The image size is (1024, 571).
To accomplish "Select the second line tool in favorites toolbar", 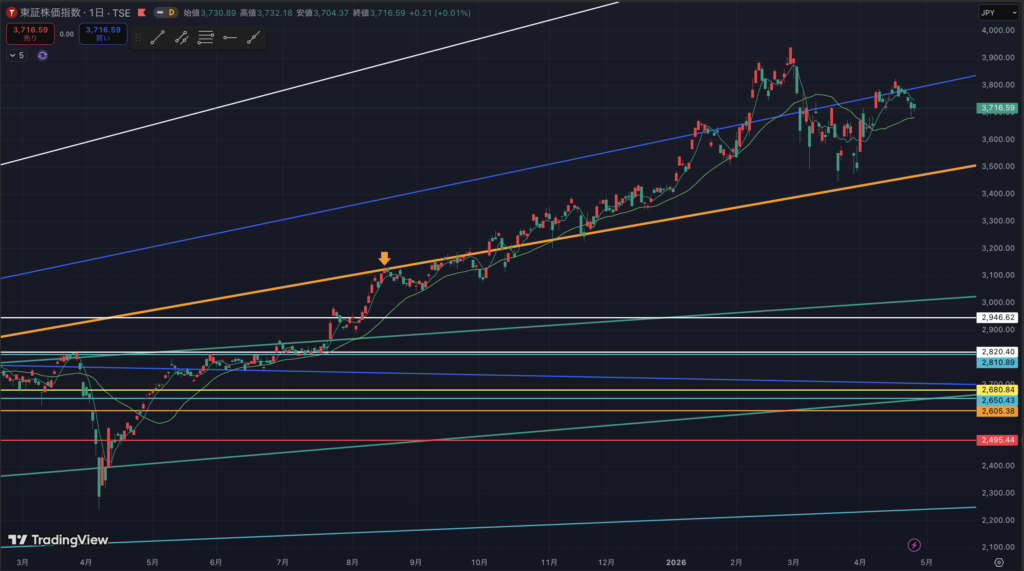I will pyautogui.click(x=181, y=37).
